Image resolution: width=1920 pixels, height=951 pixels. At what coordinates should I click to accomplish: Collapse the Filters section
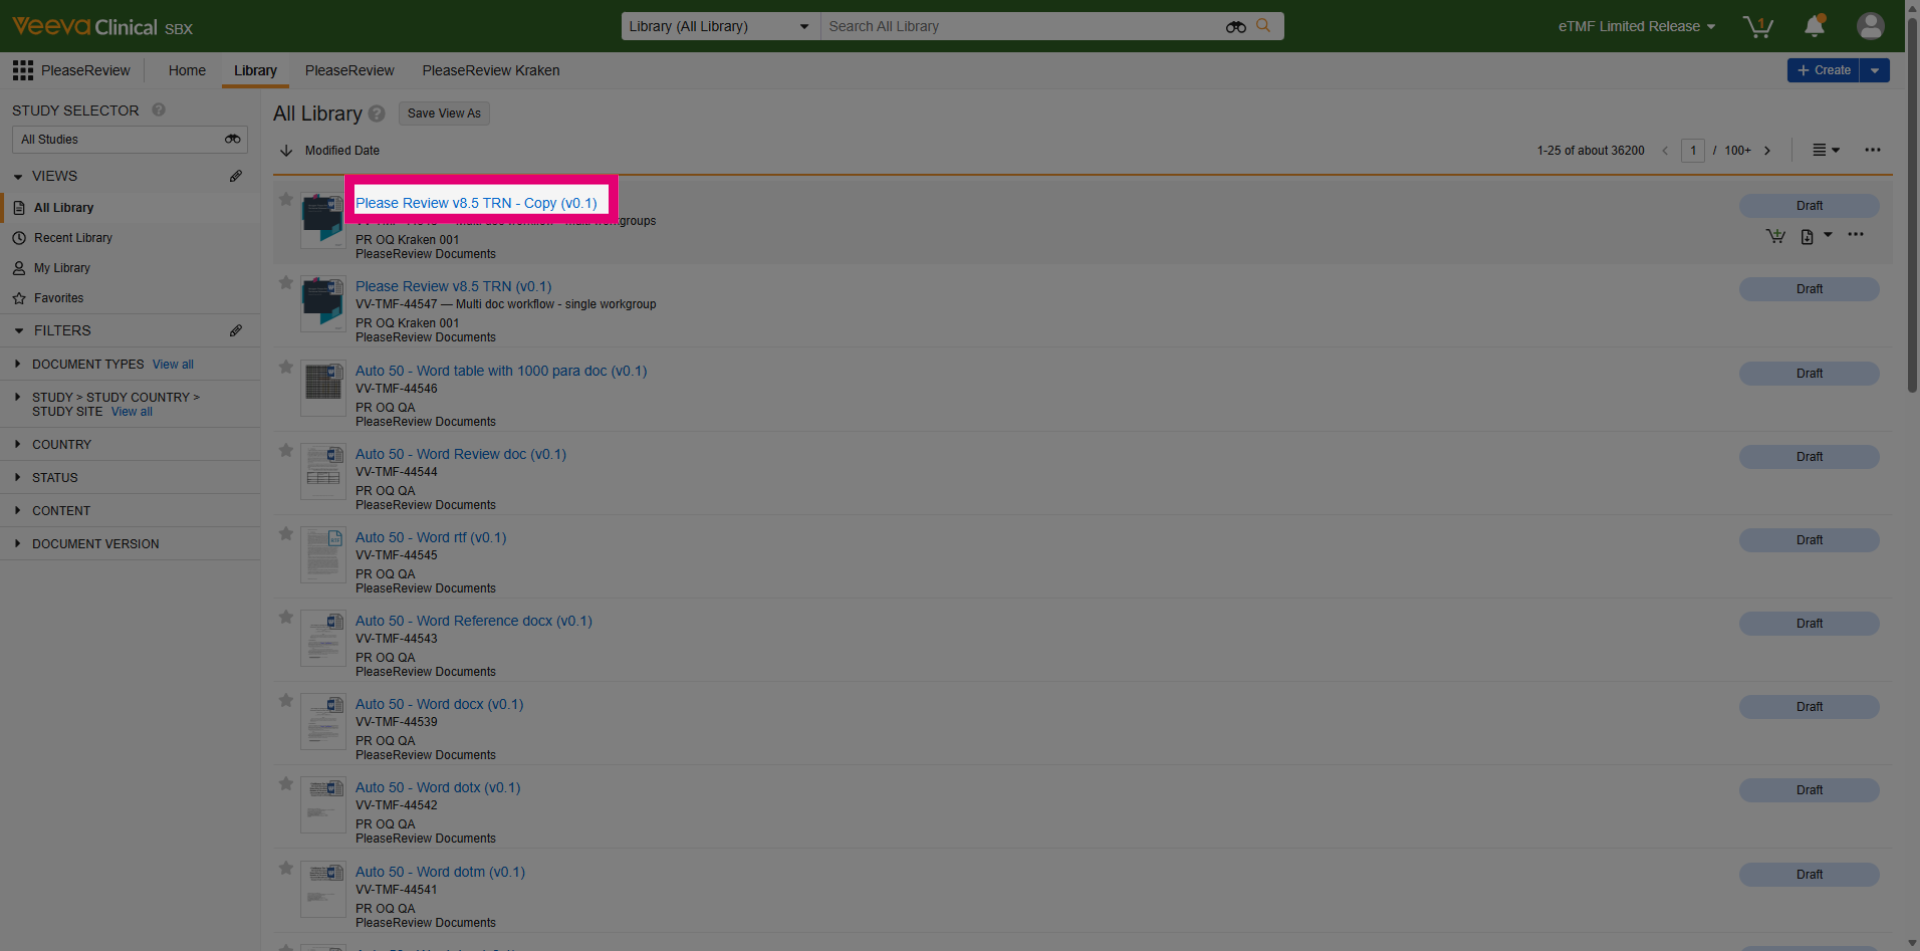18,330
